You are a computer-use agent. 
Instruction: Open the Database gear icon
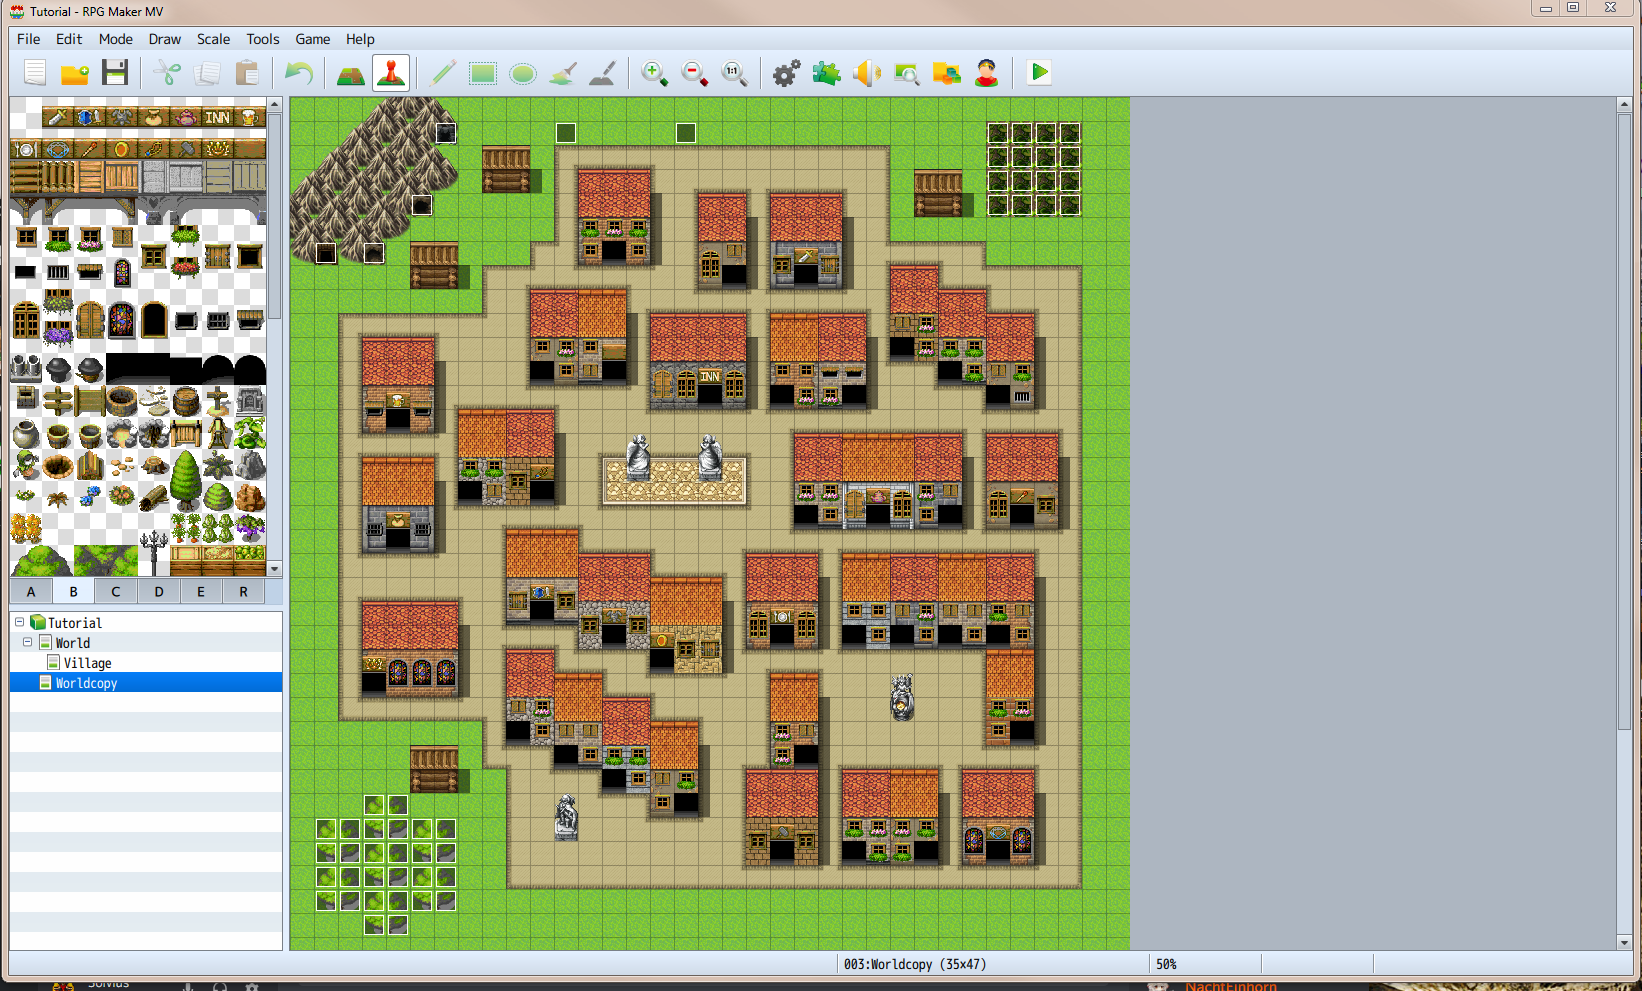click(x=787, y=73)
